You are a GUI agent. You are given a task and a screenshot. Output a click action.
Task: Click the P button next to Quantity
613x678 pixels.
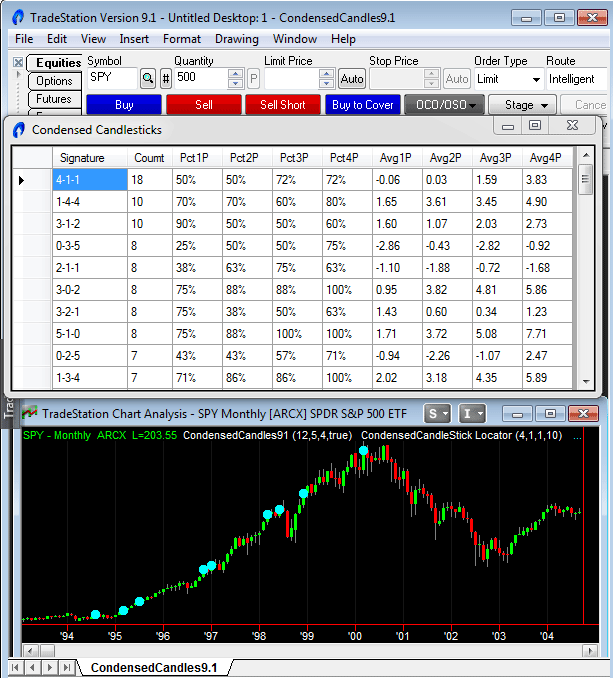pos(254,79)
